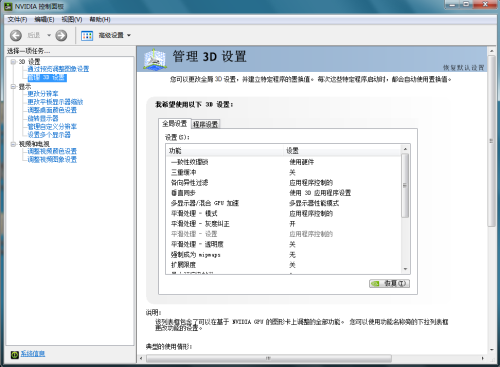This screenshot has height=367, width=500.
Task: Click the main pane scrollbar down arrow
Action: pyautogui.click(x=492, y=350)
